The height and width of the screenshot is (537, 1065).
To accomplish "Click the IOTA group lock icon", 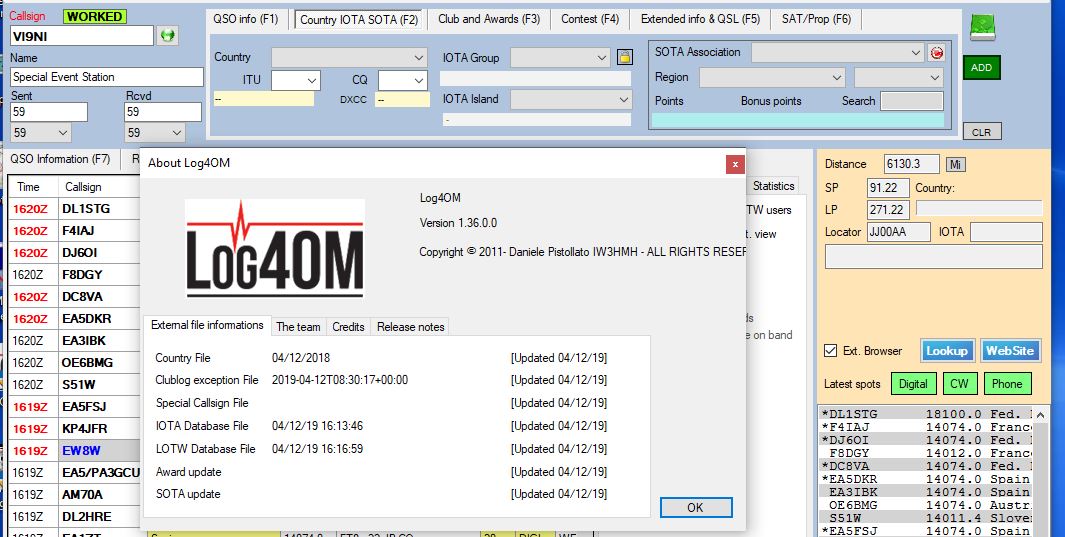I will pos(625,57).
